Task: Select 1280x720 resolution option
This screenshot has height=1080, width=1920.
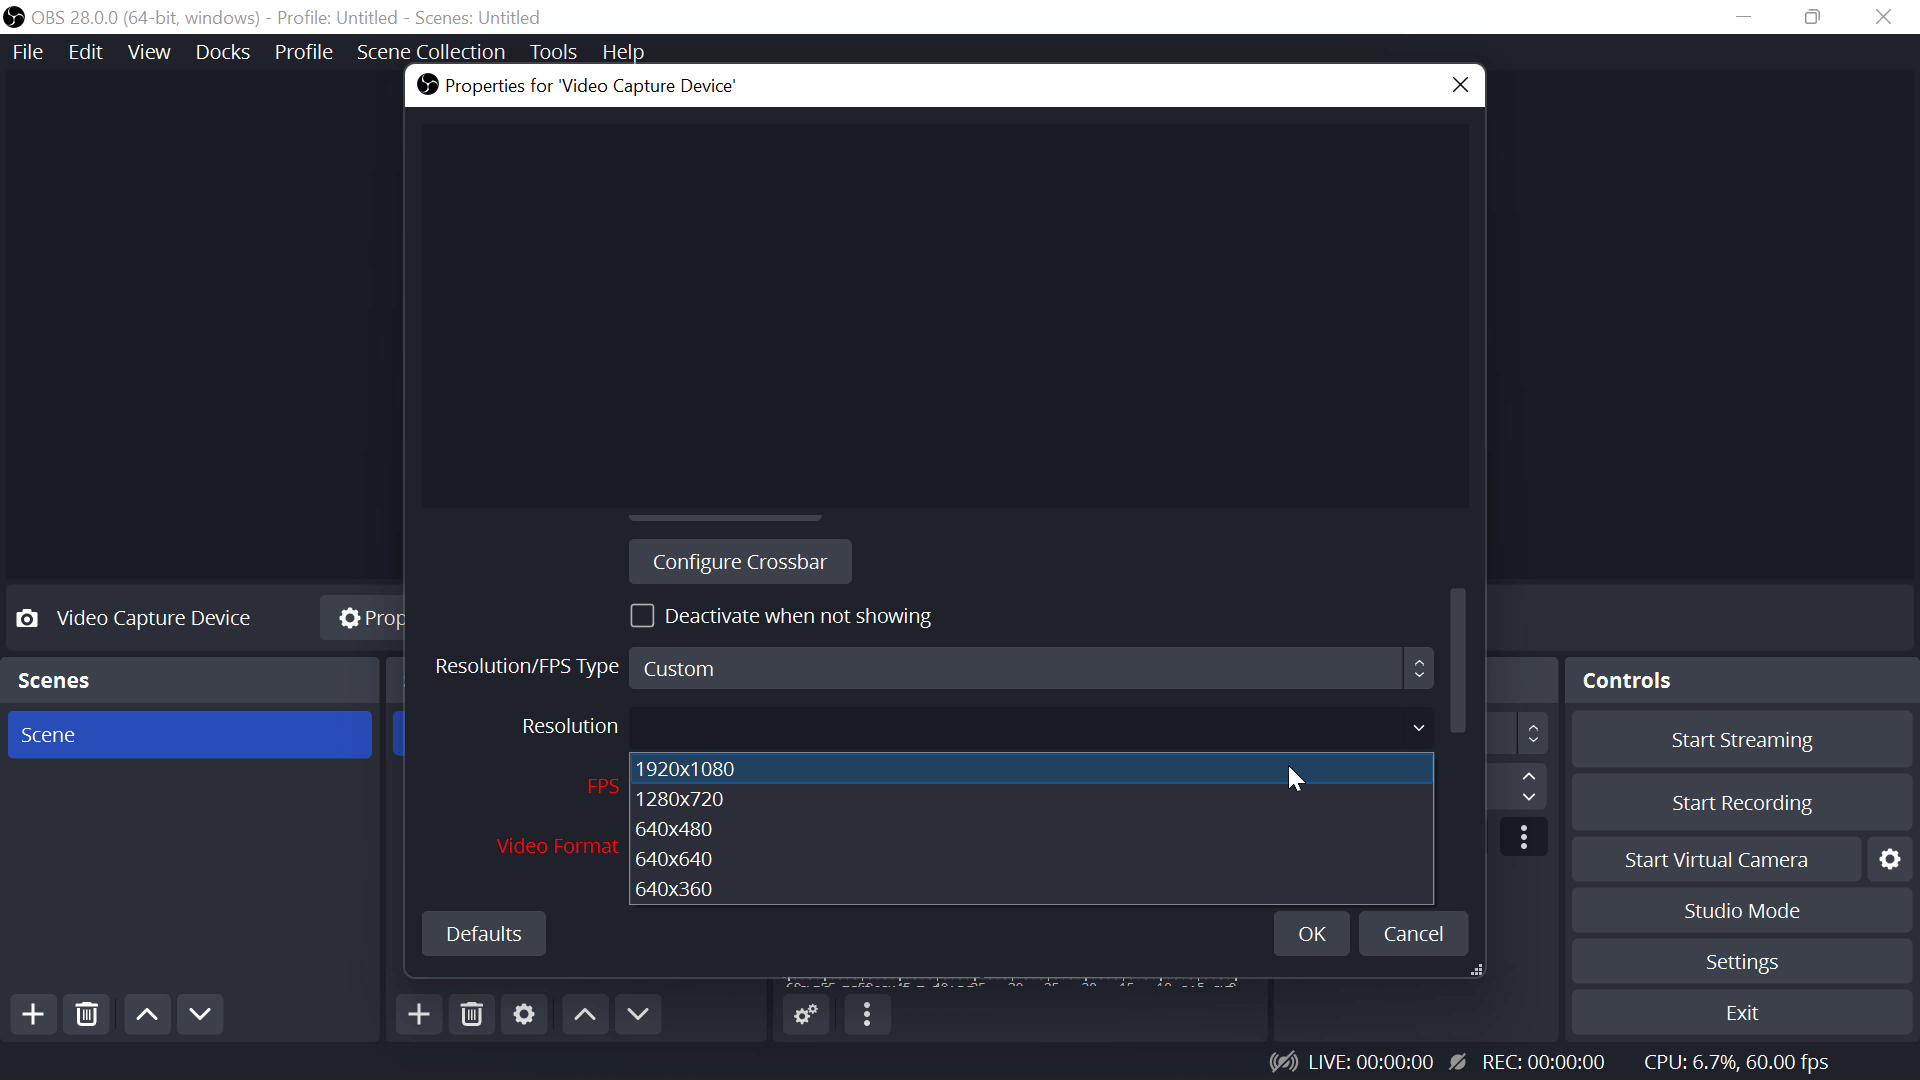Action: pyautogui.click(x=679, y=798)
